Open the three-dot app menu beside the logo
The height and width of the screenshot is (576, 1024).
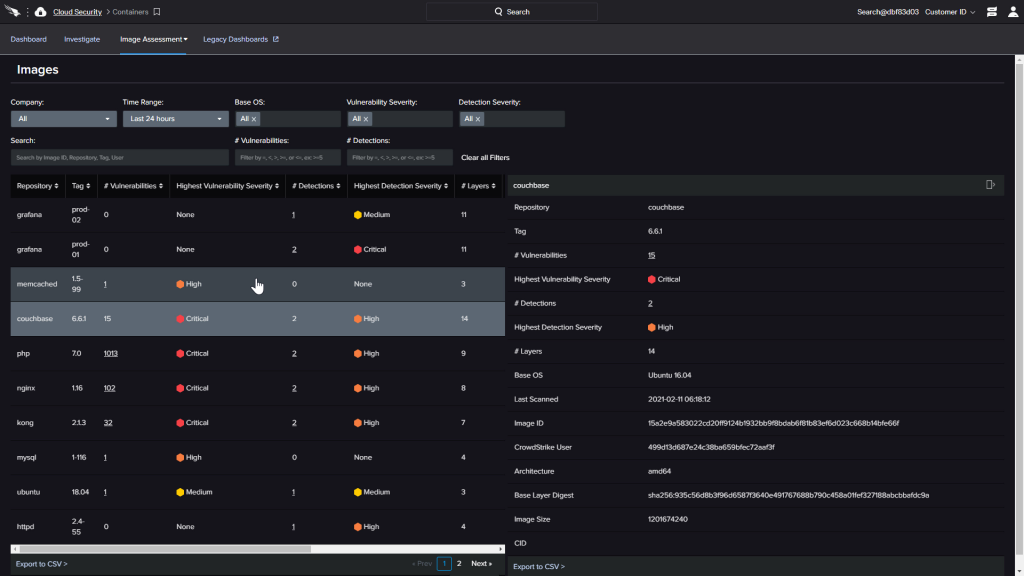pos(27,12)
